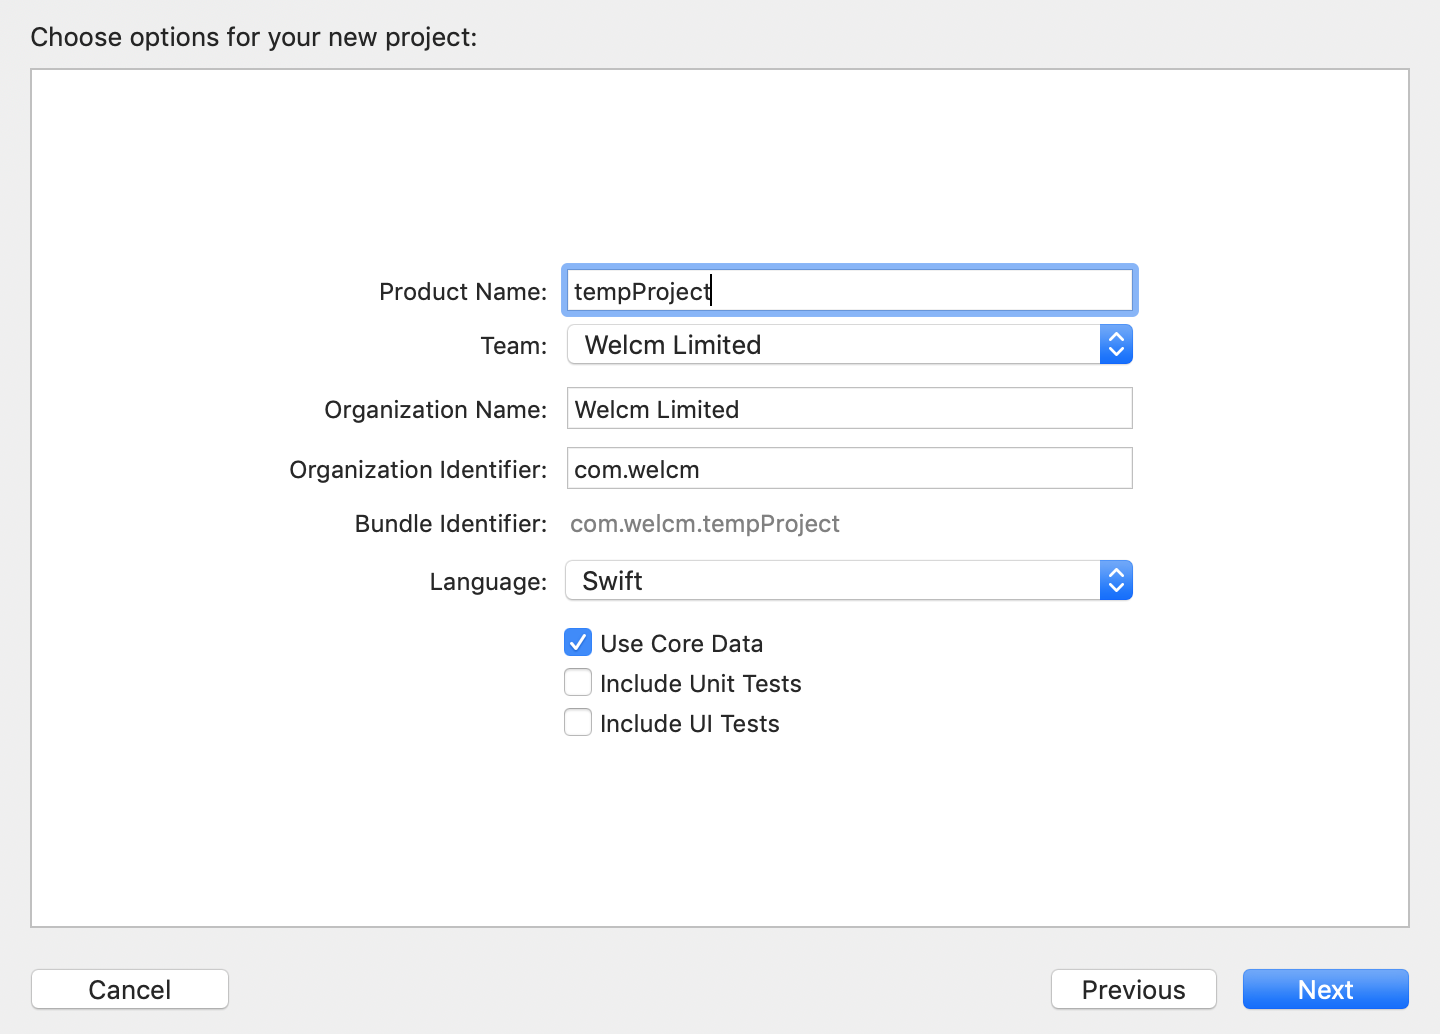Viewport: 1440px width, 1034px height.
Task: Click the greyed com.welcm.tempProject bundle identifier
Action: [x=704, y=524]
